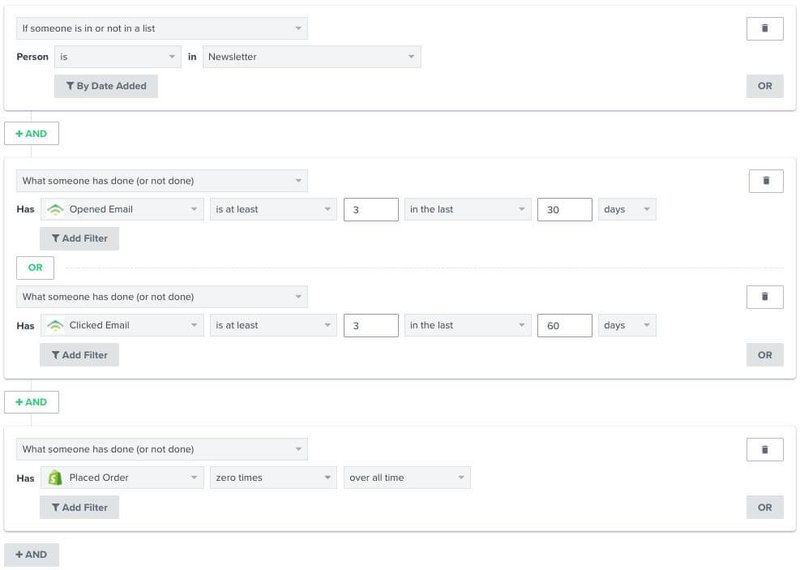Delete the Newsletter list condition with trash icon
The image size is (800, 570).
pos(764,28)
